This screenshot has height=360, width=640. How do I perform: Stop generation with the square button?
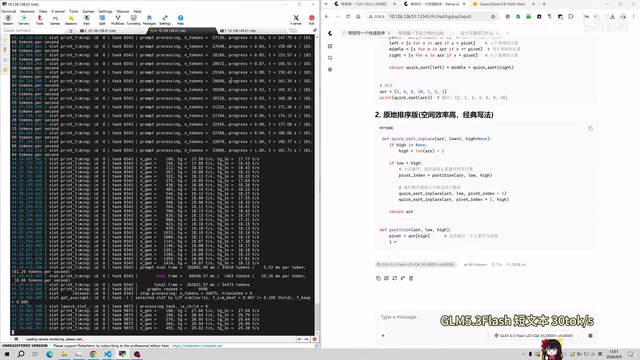pos(590,336)
